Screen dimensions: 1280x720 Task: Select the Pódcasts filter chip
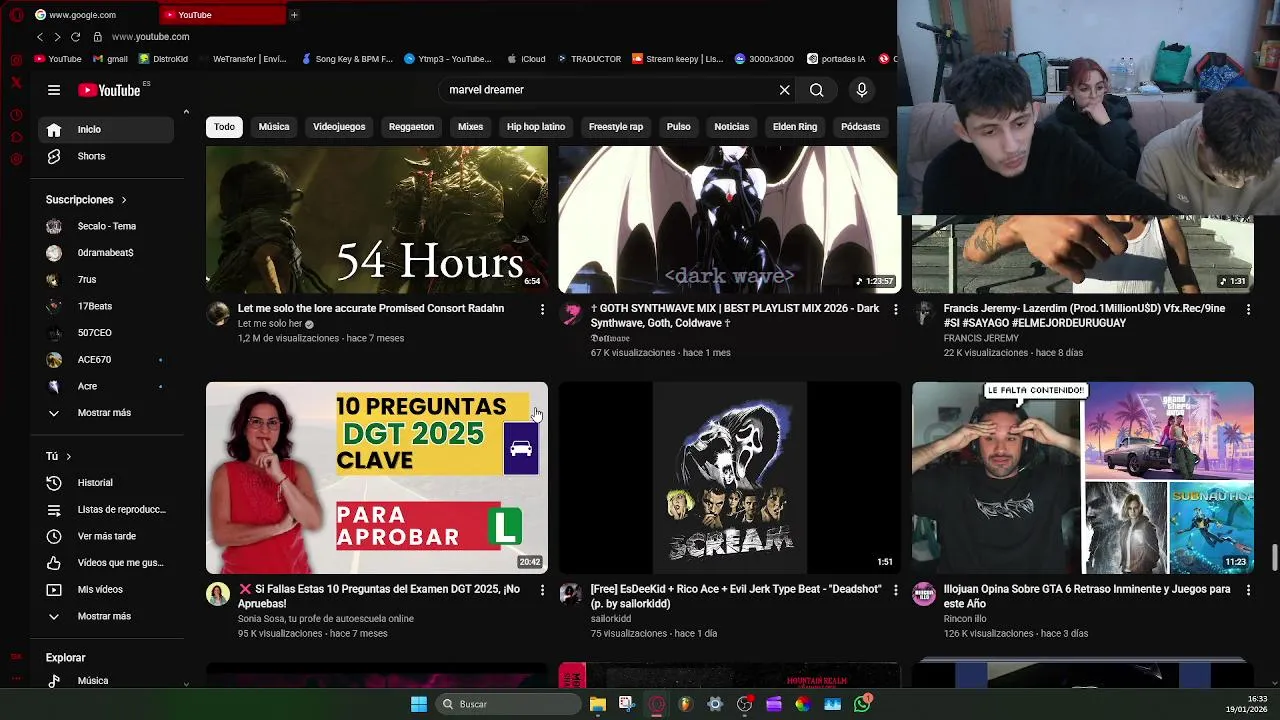[860, 127]
